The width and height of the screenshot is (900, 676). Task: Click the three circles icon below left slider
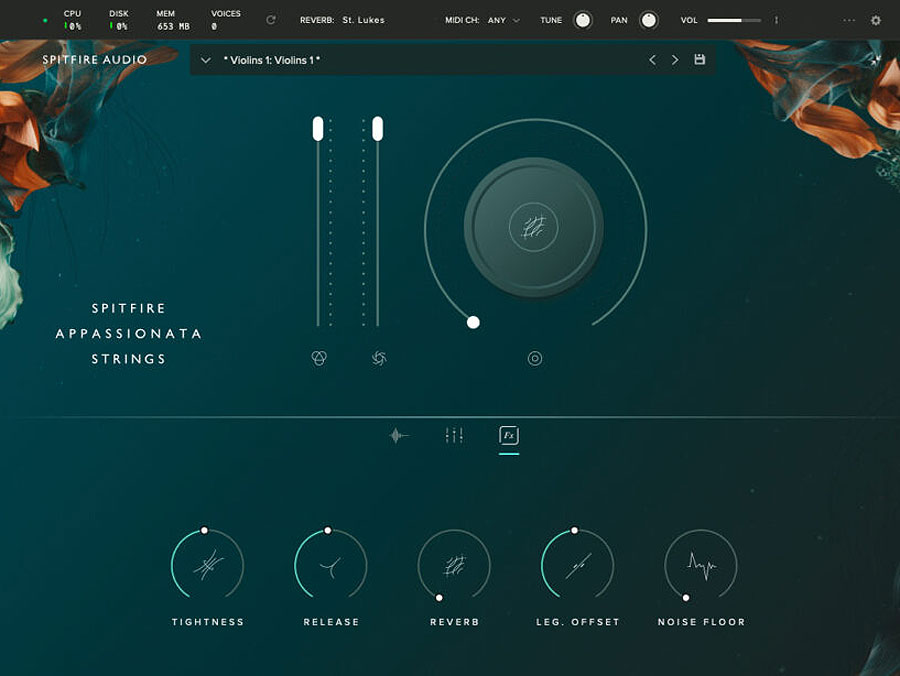point(319,358)
